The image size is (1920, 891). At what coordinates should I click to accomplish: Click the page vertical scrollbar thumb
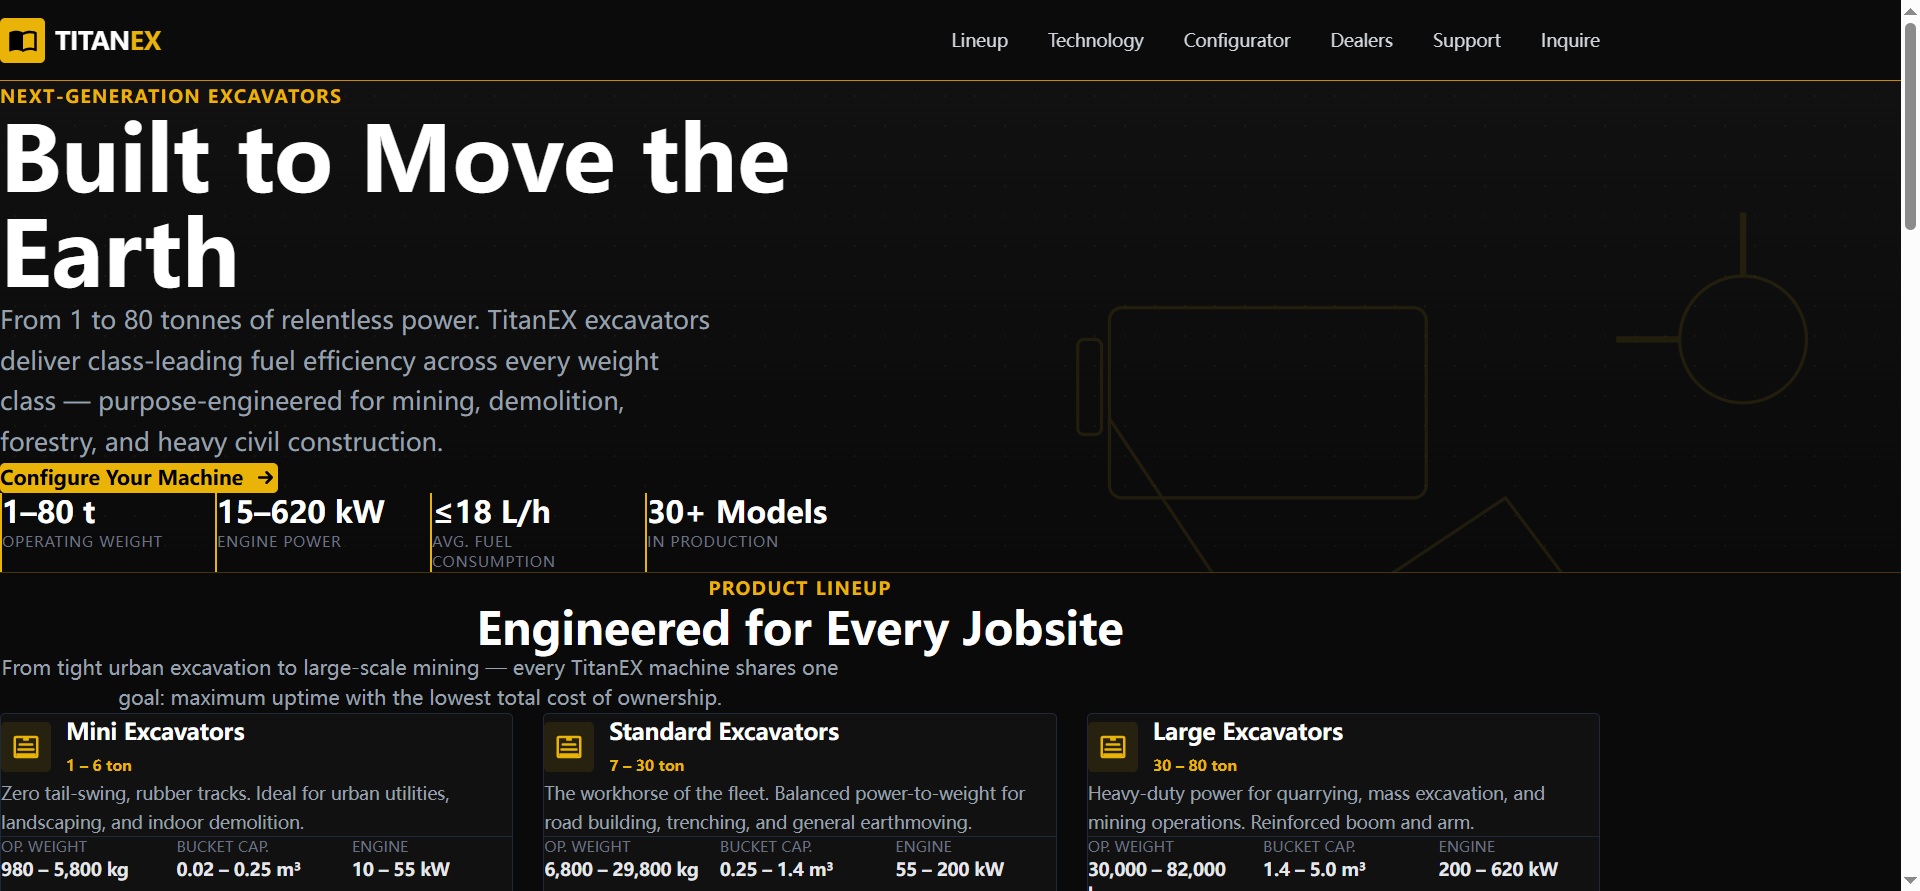(1910, 125)
